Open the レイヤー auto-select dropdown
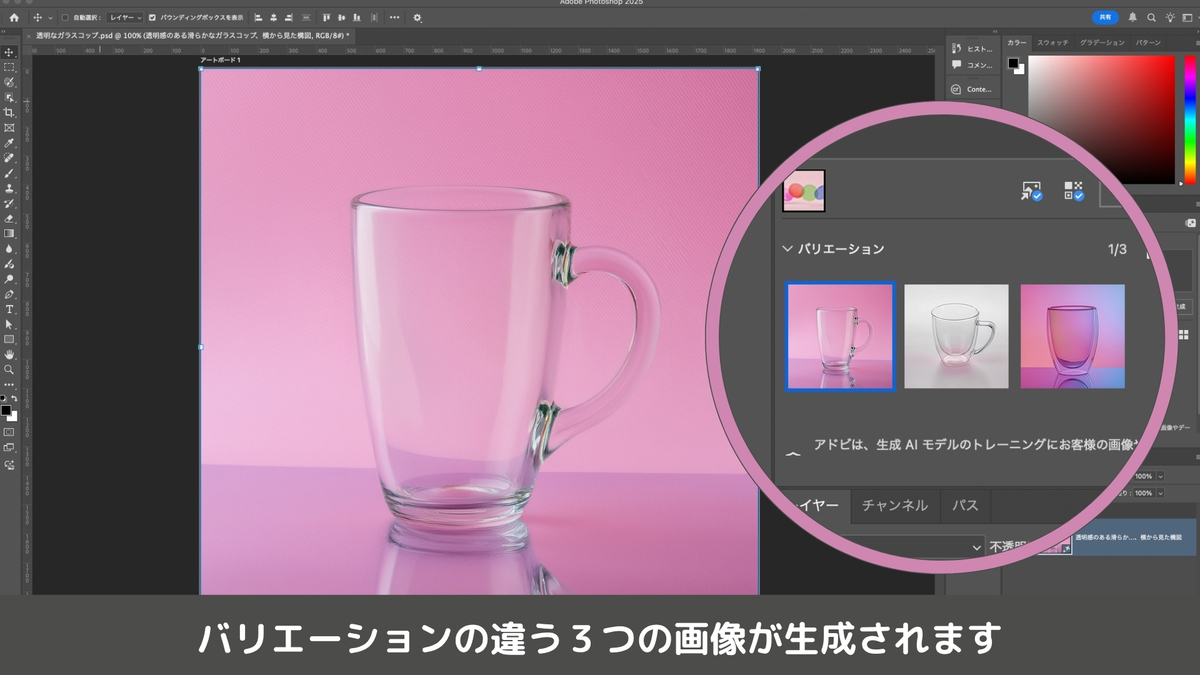Image resolution: width=1200 pixels, height=675 pixels. [x=124, y=17]
